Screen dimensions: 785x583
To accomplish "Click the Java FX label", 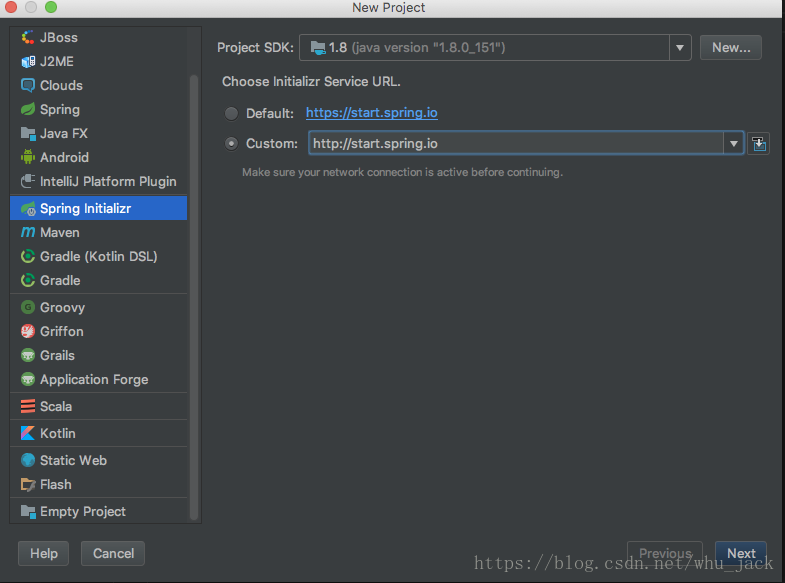I will click(64, 133).
